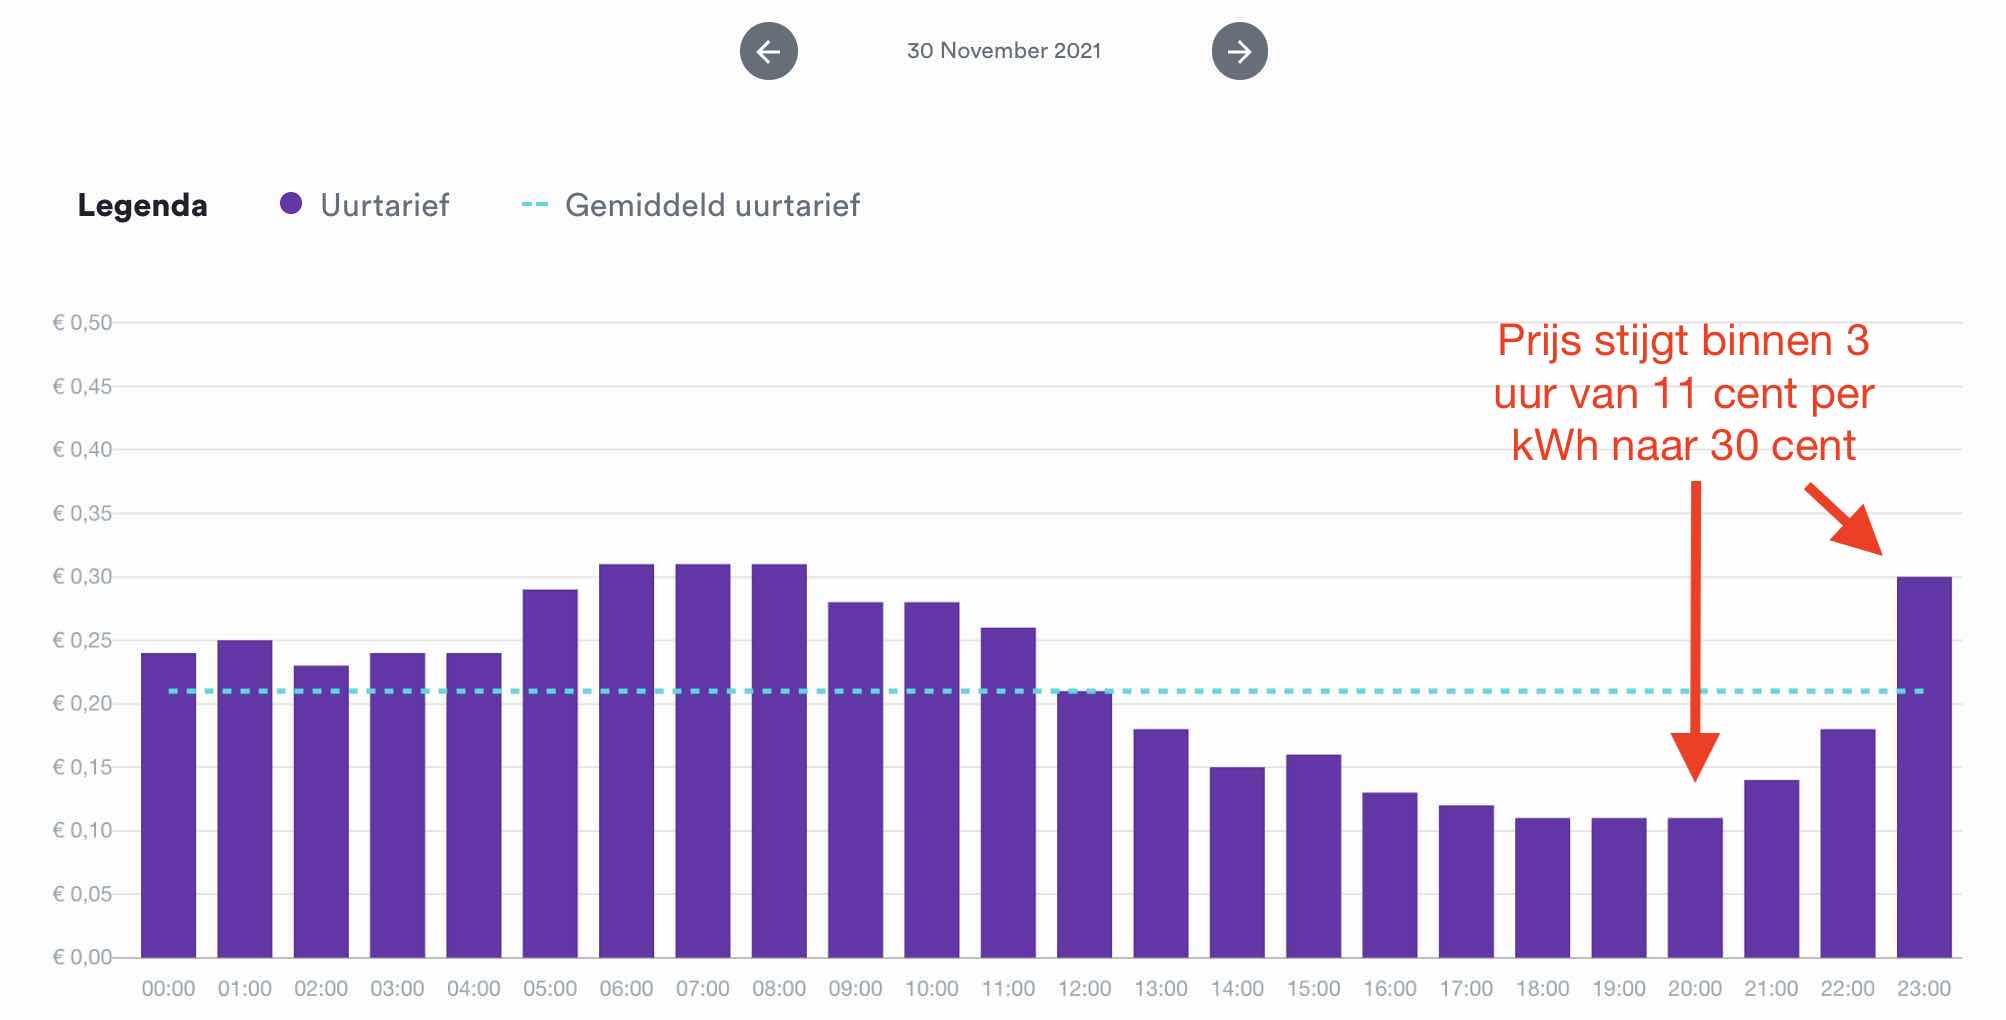The image size is (2006, 1020).
Task: Open the date selector showing 30 November 2021
Action: (x=1004, y=51)
